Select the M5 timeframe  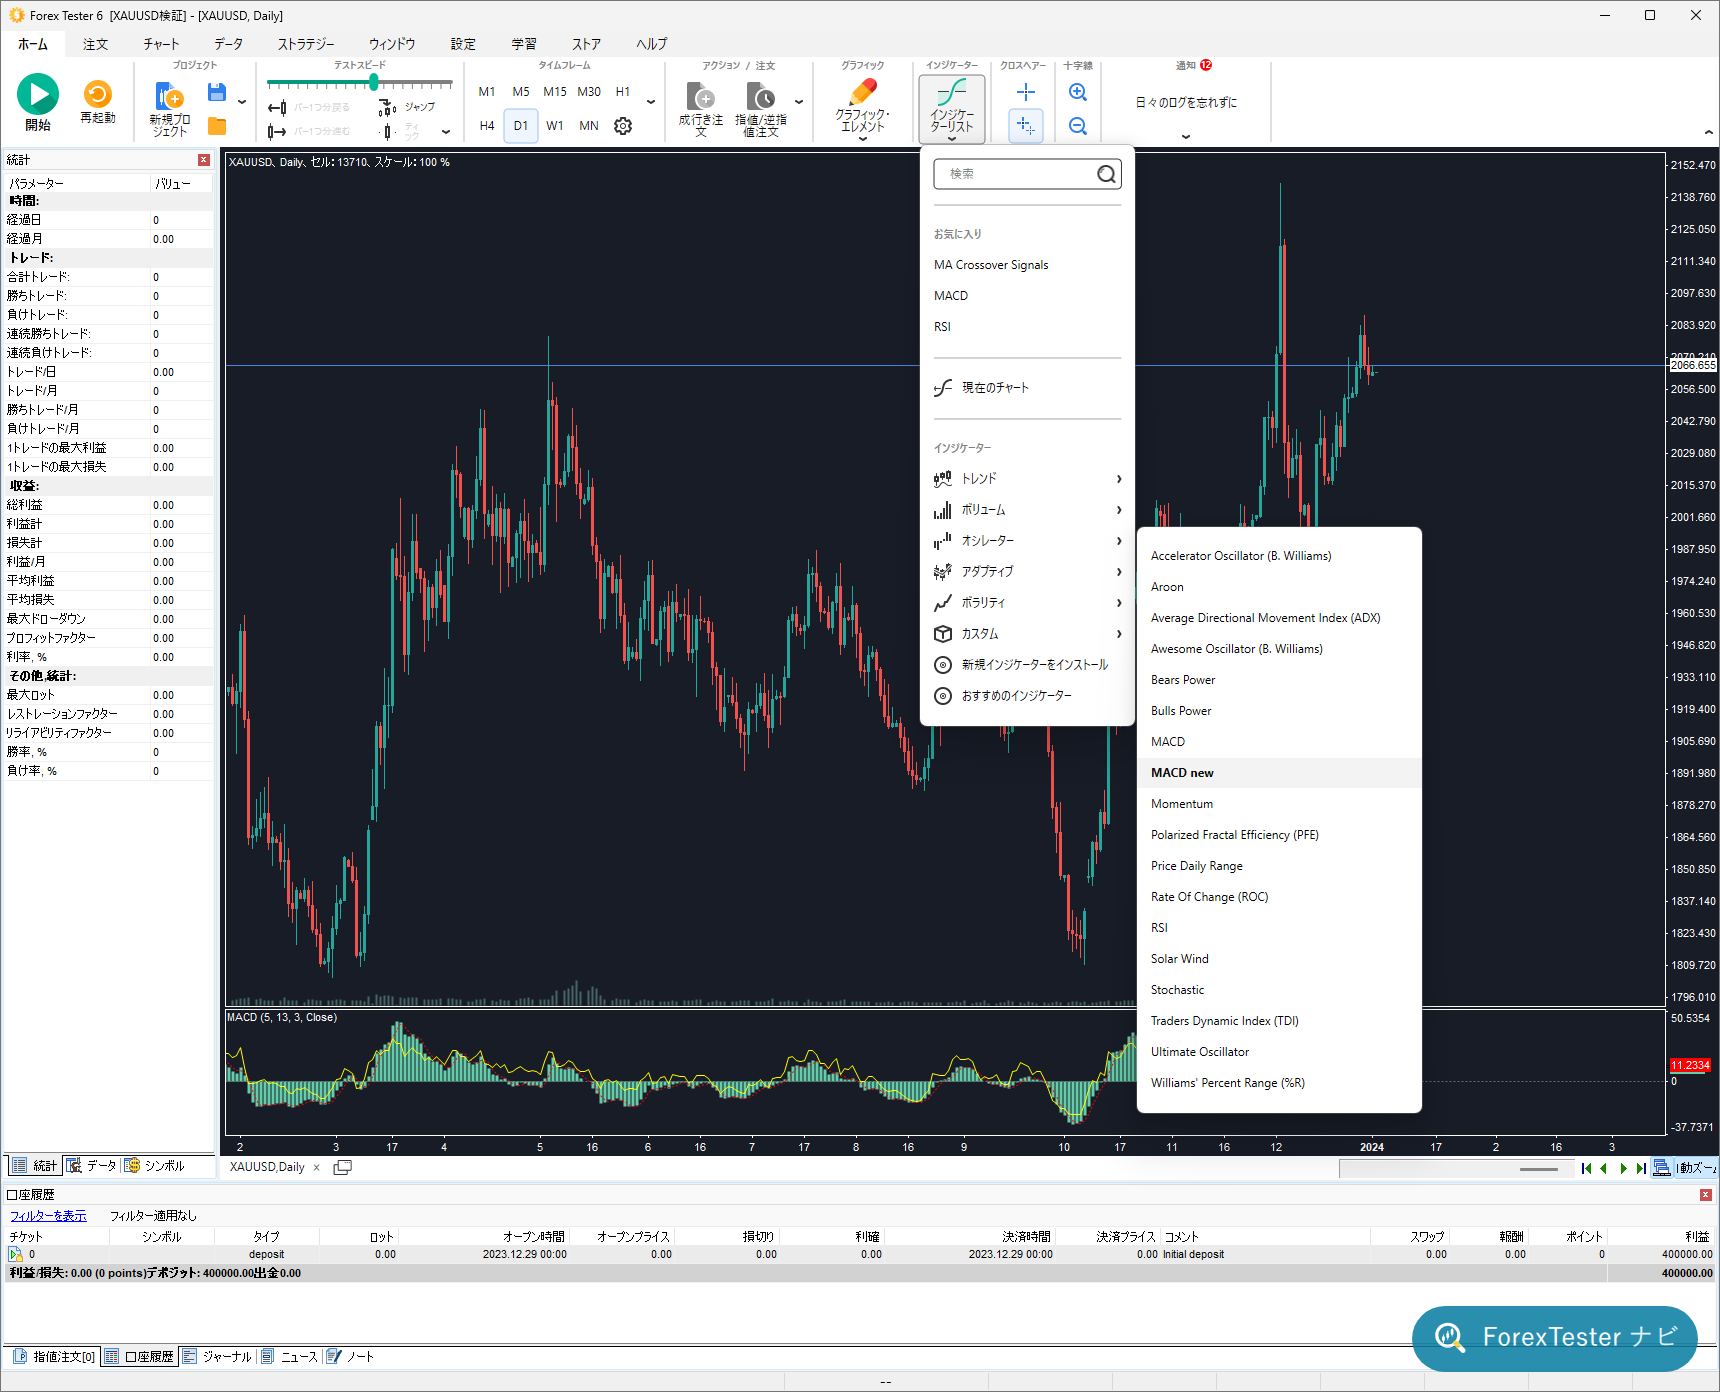521,92
